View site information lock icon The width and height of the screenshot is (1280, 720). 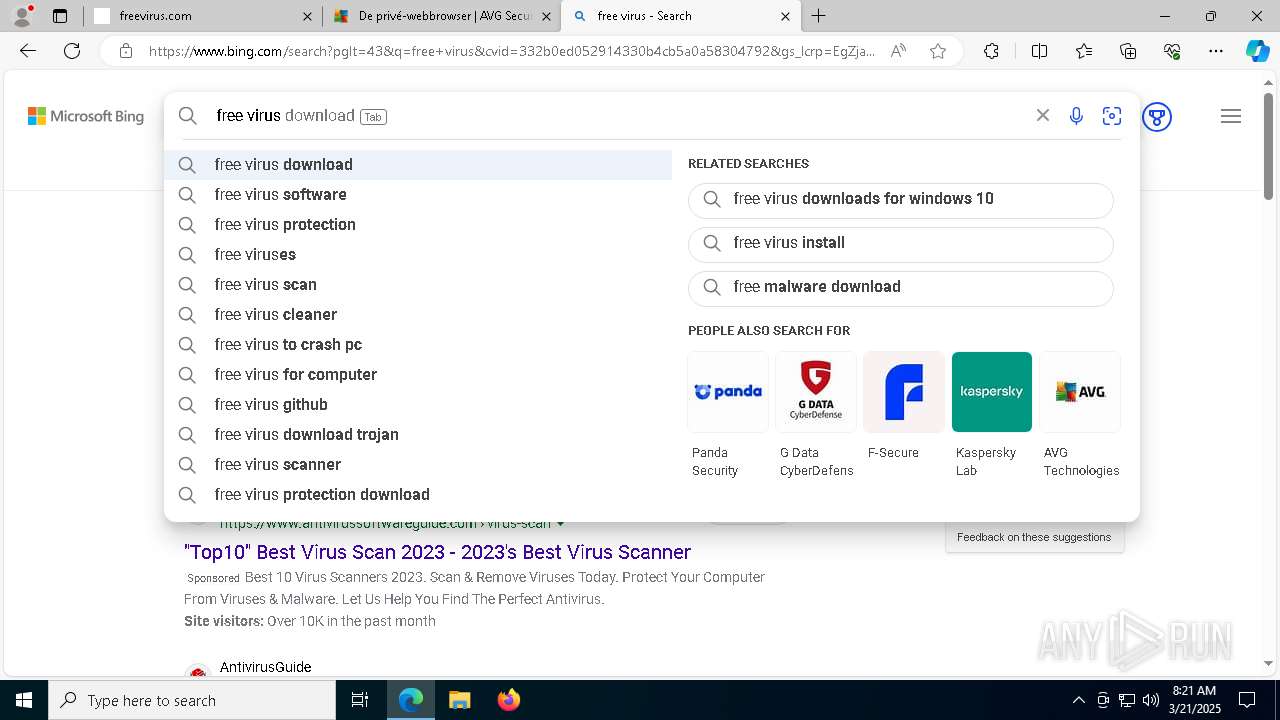point(126,51)
